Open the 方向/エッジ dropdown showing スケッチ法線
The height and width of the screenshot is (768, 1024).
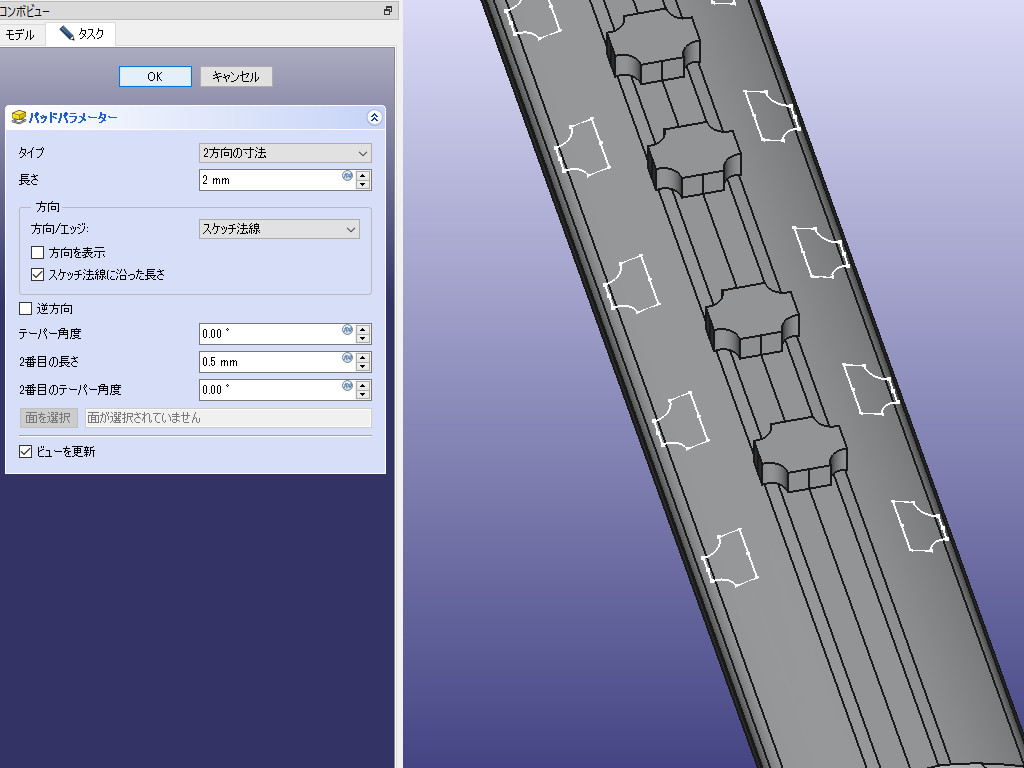(x=279, y=229)
